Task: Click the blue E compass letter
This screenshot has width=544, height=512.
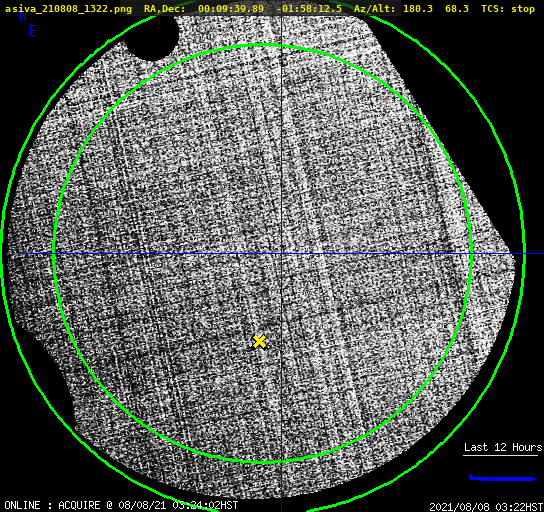Action: pyautogui.click(x=33, y=31)
